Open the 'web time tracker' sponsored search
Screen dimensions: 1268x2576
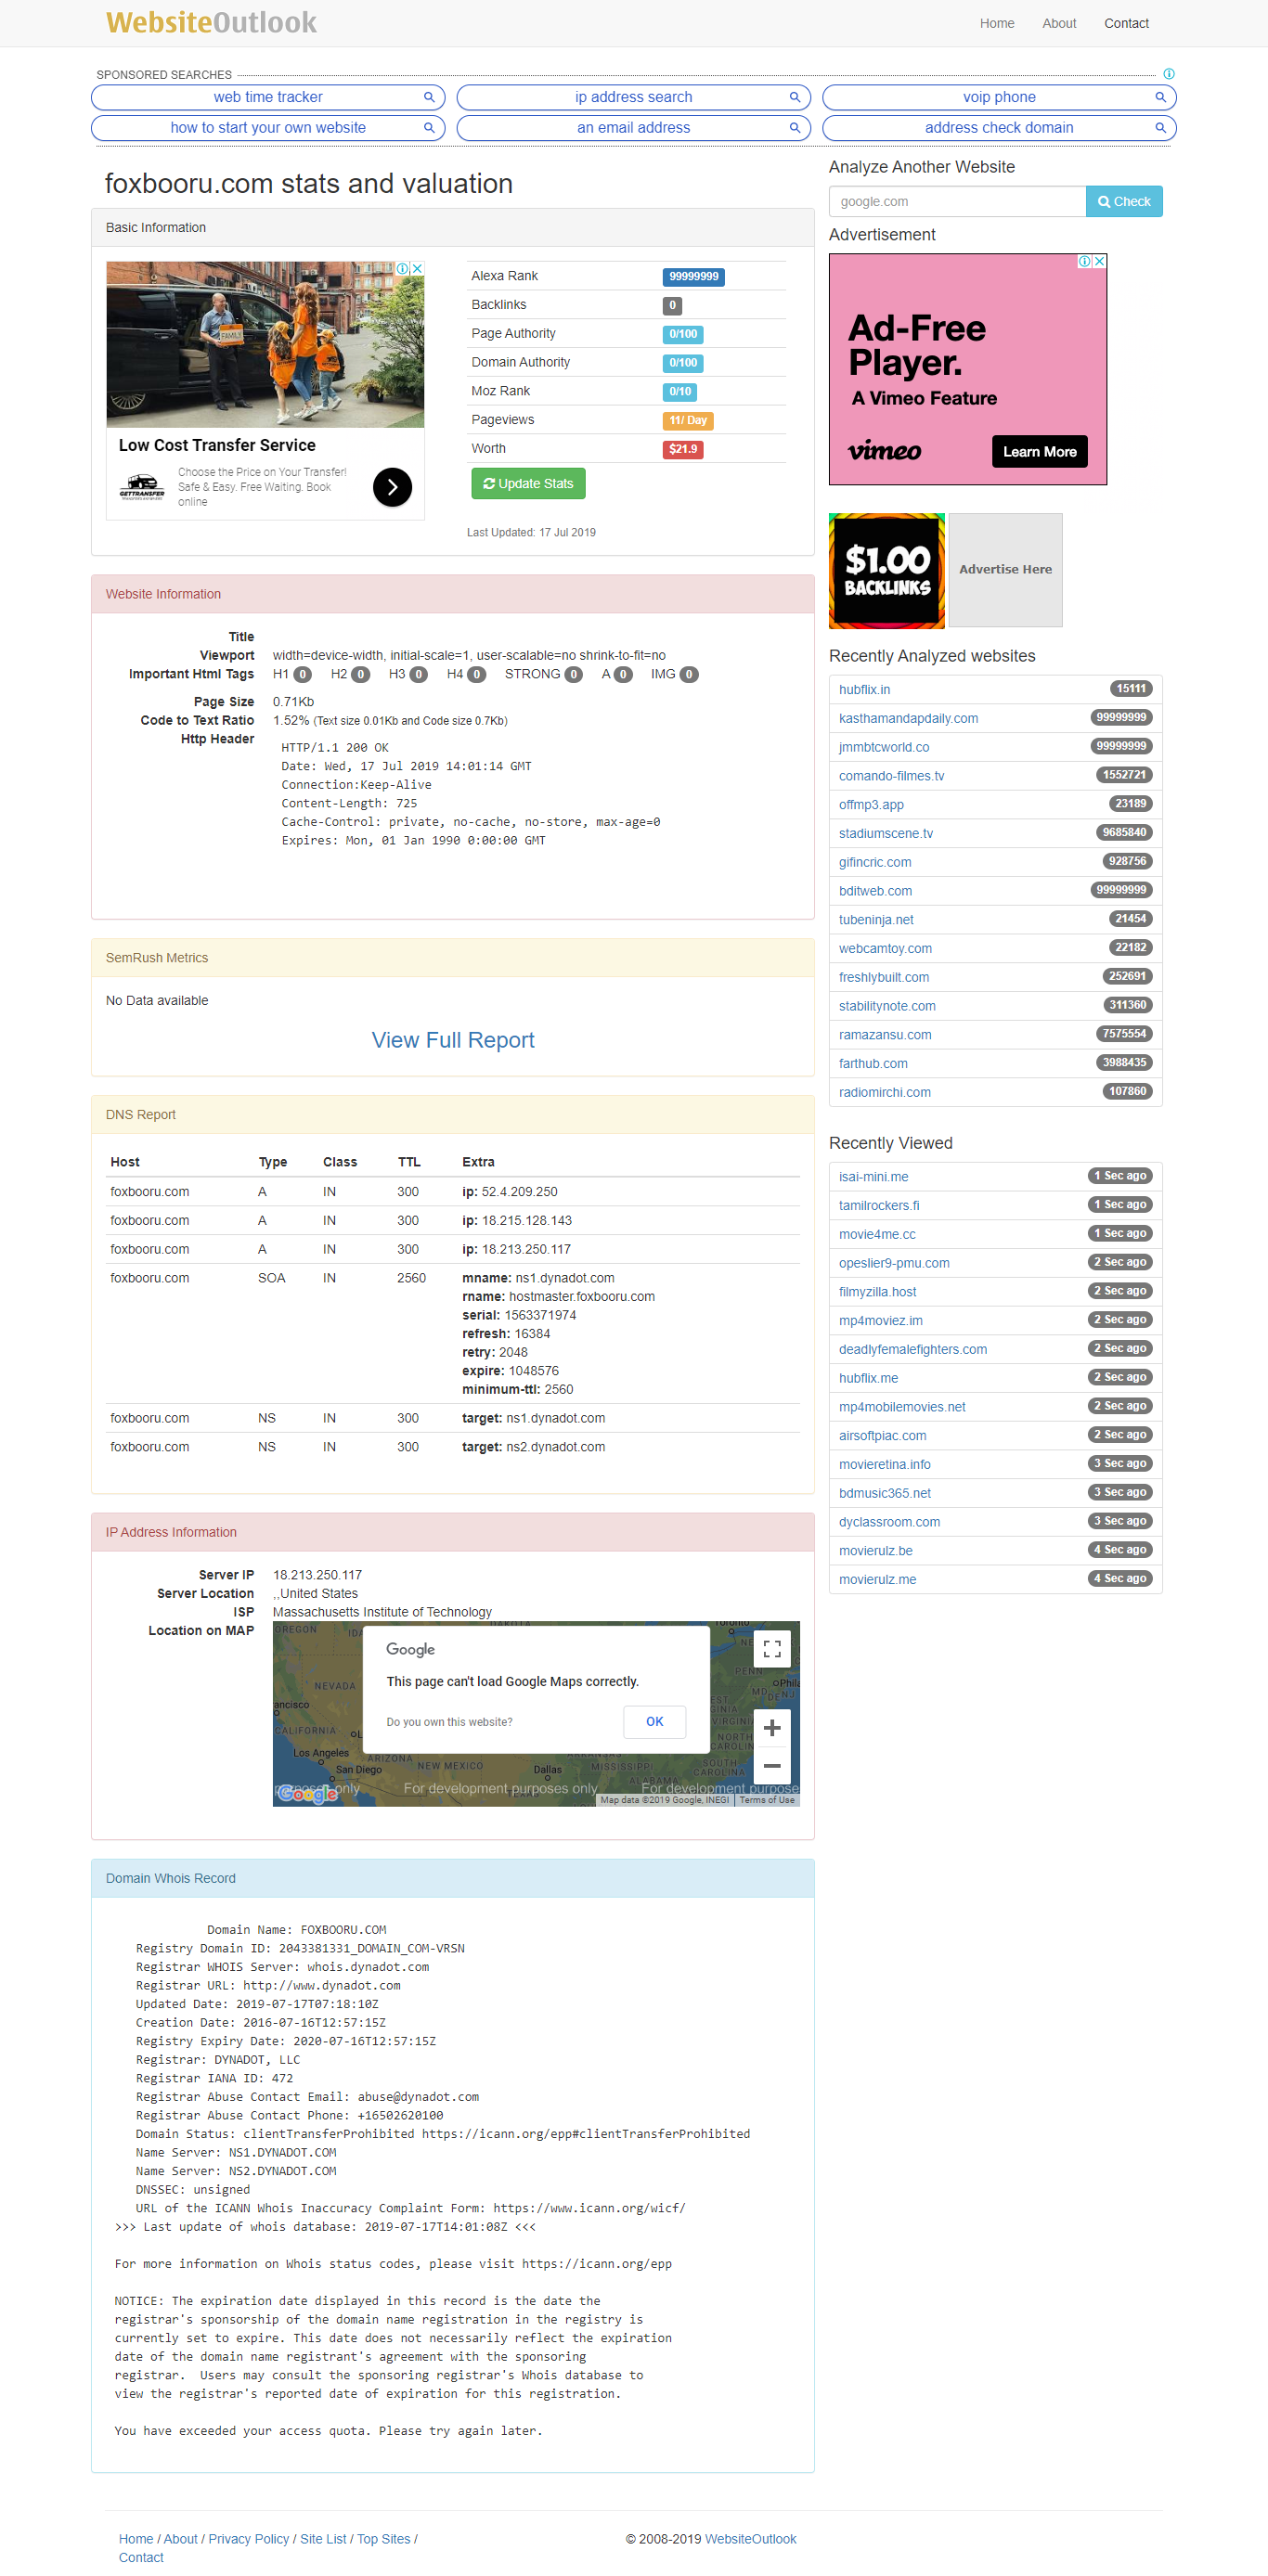tap(268, 97)
